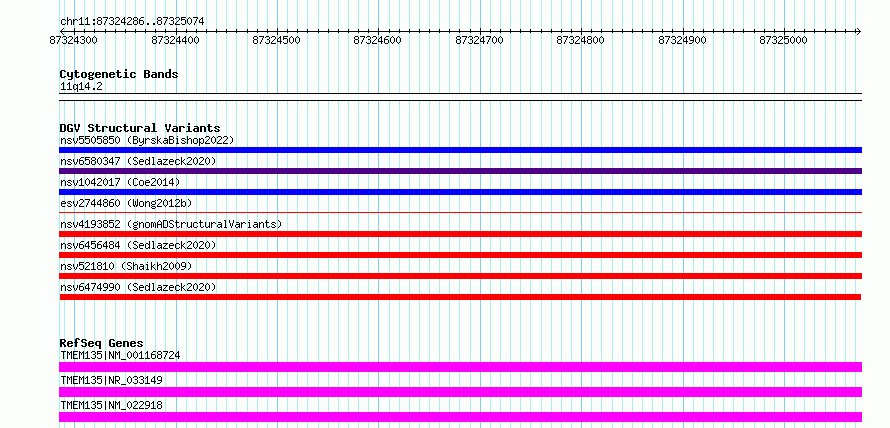Click the purple nsv6580347 variant bar

coord(460,171)
